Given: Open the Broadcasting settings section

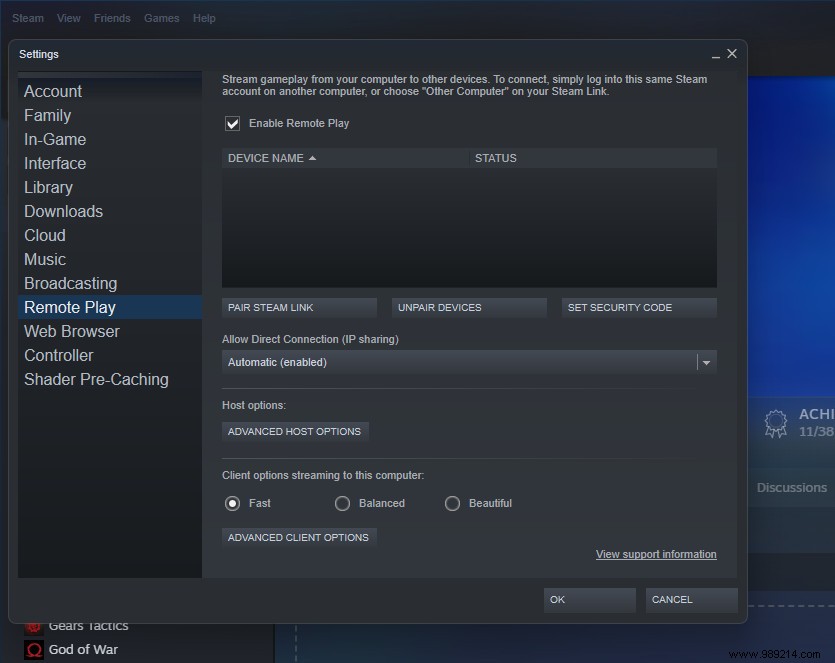Looking at the screenshot, I should tap(70, 283).
